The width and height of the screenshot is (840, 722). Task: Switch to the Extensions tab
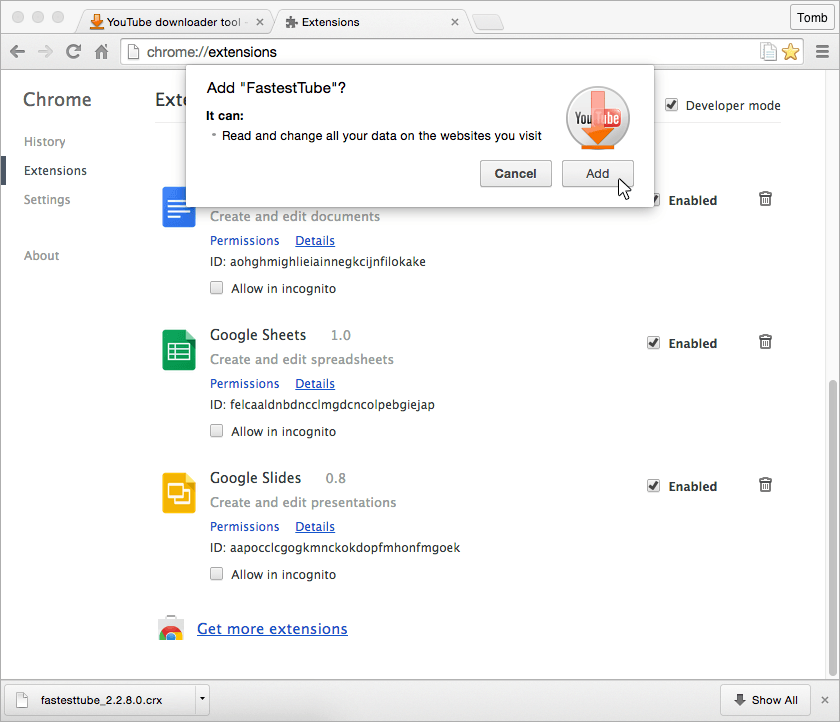point(370,22)
